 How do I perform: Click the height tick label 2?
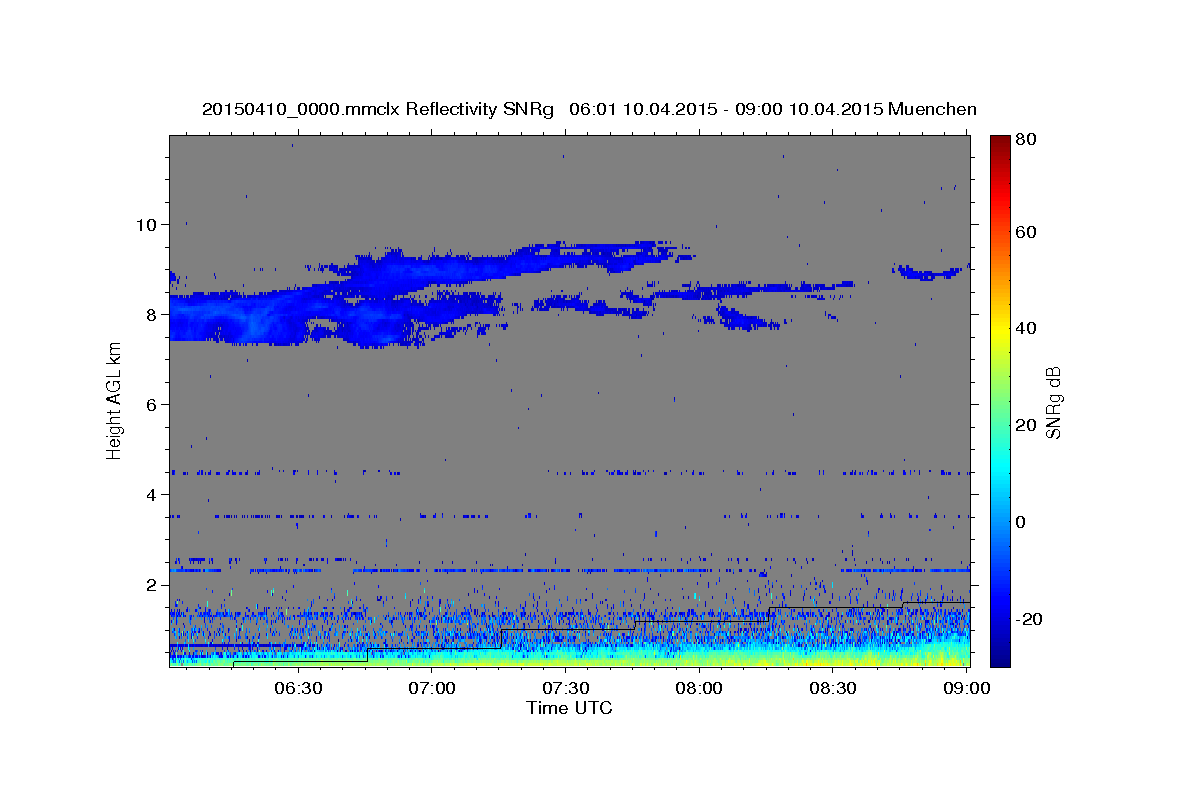pos(153,584)
